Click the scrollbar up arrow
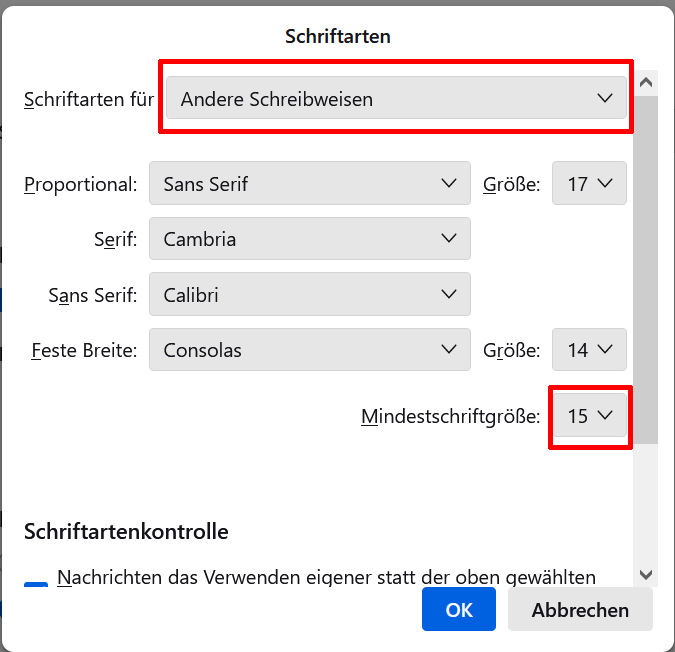This screenshot has width=675, height=652. tap(645, 82)
